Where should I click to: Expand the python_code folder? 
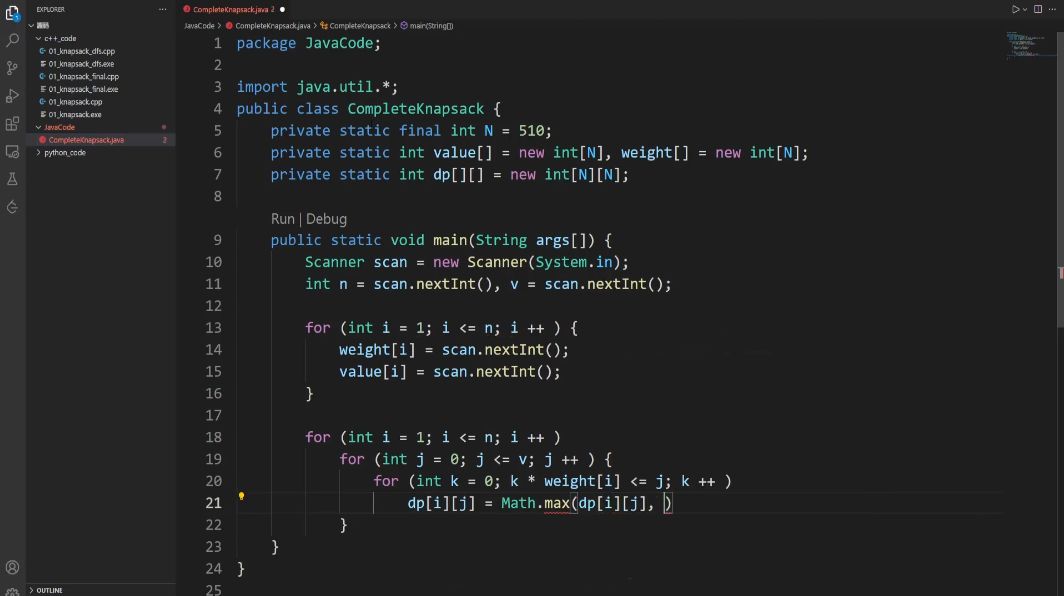pyautogui.click(x=39, y=153)
